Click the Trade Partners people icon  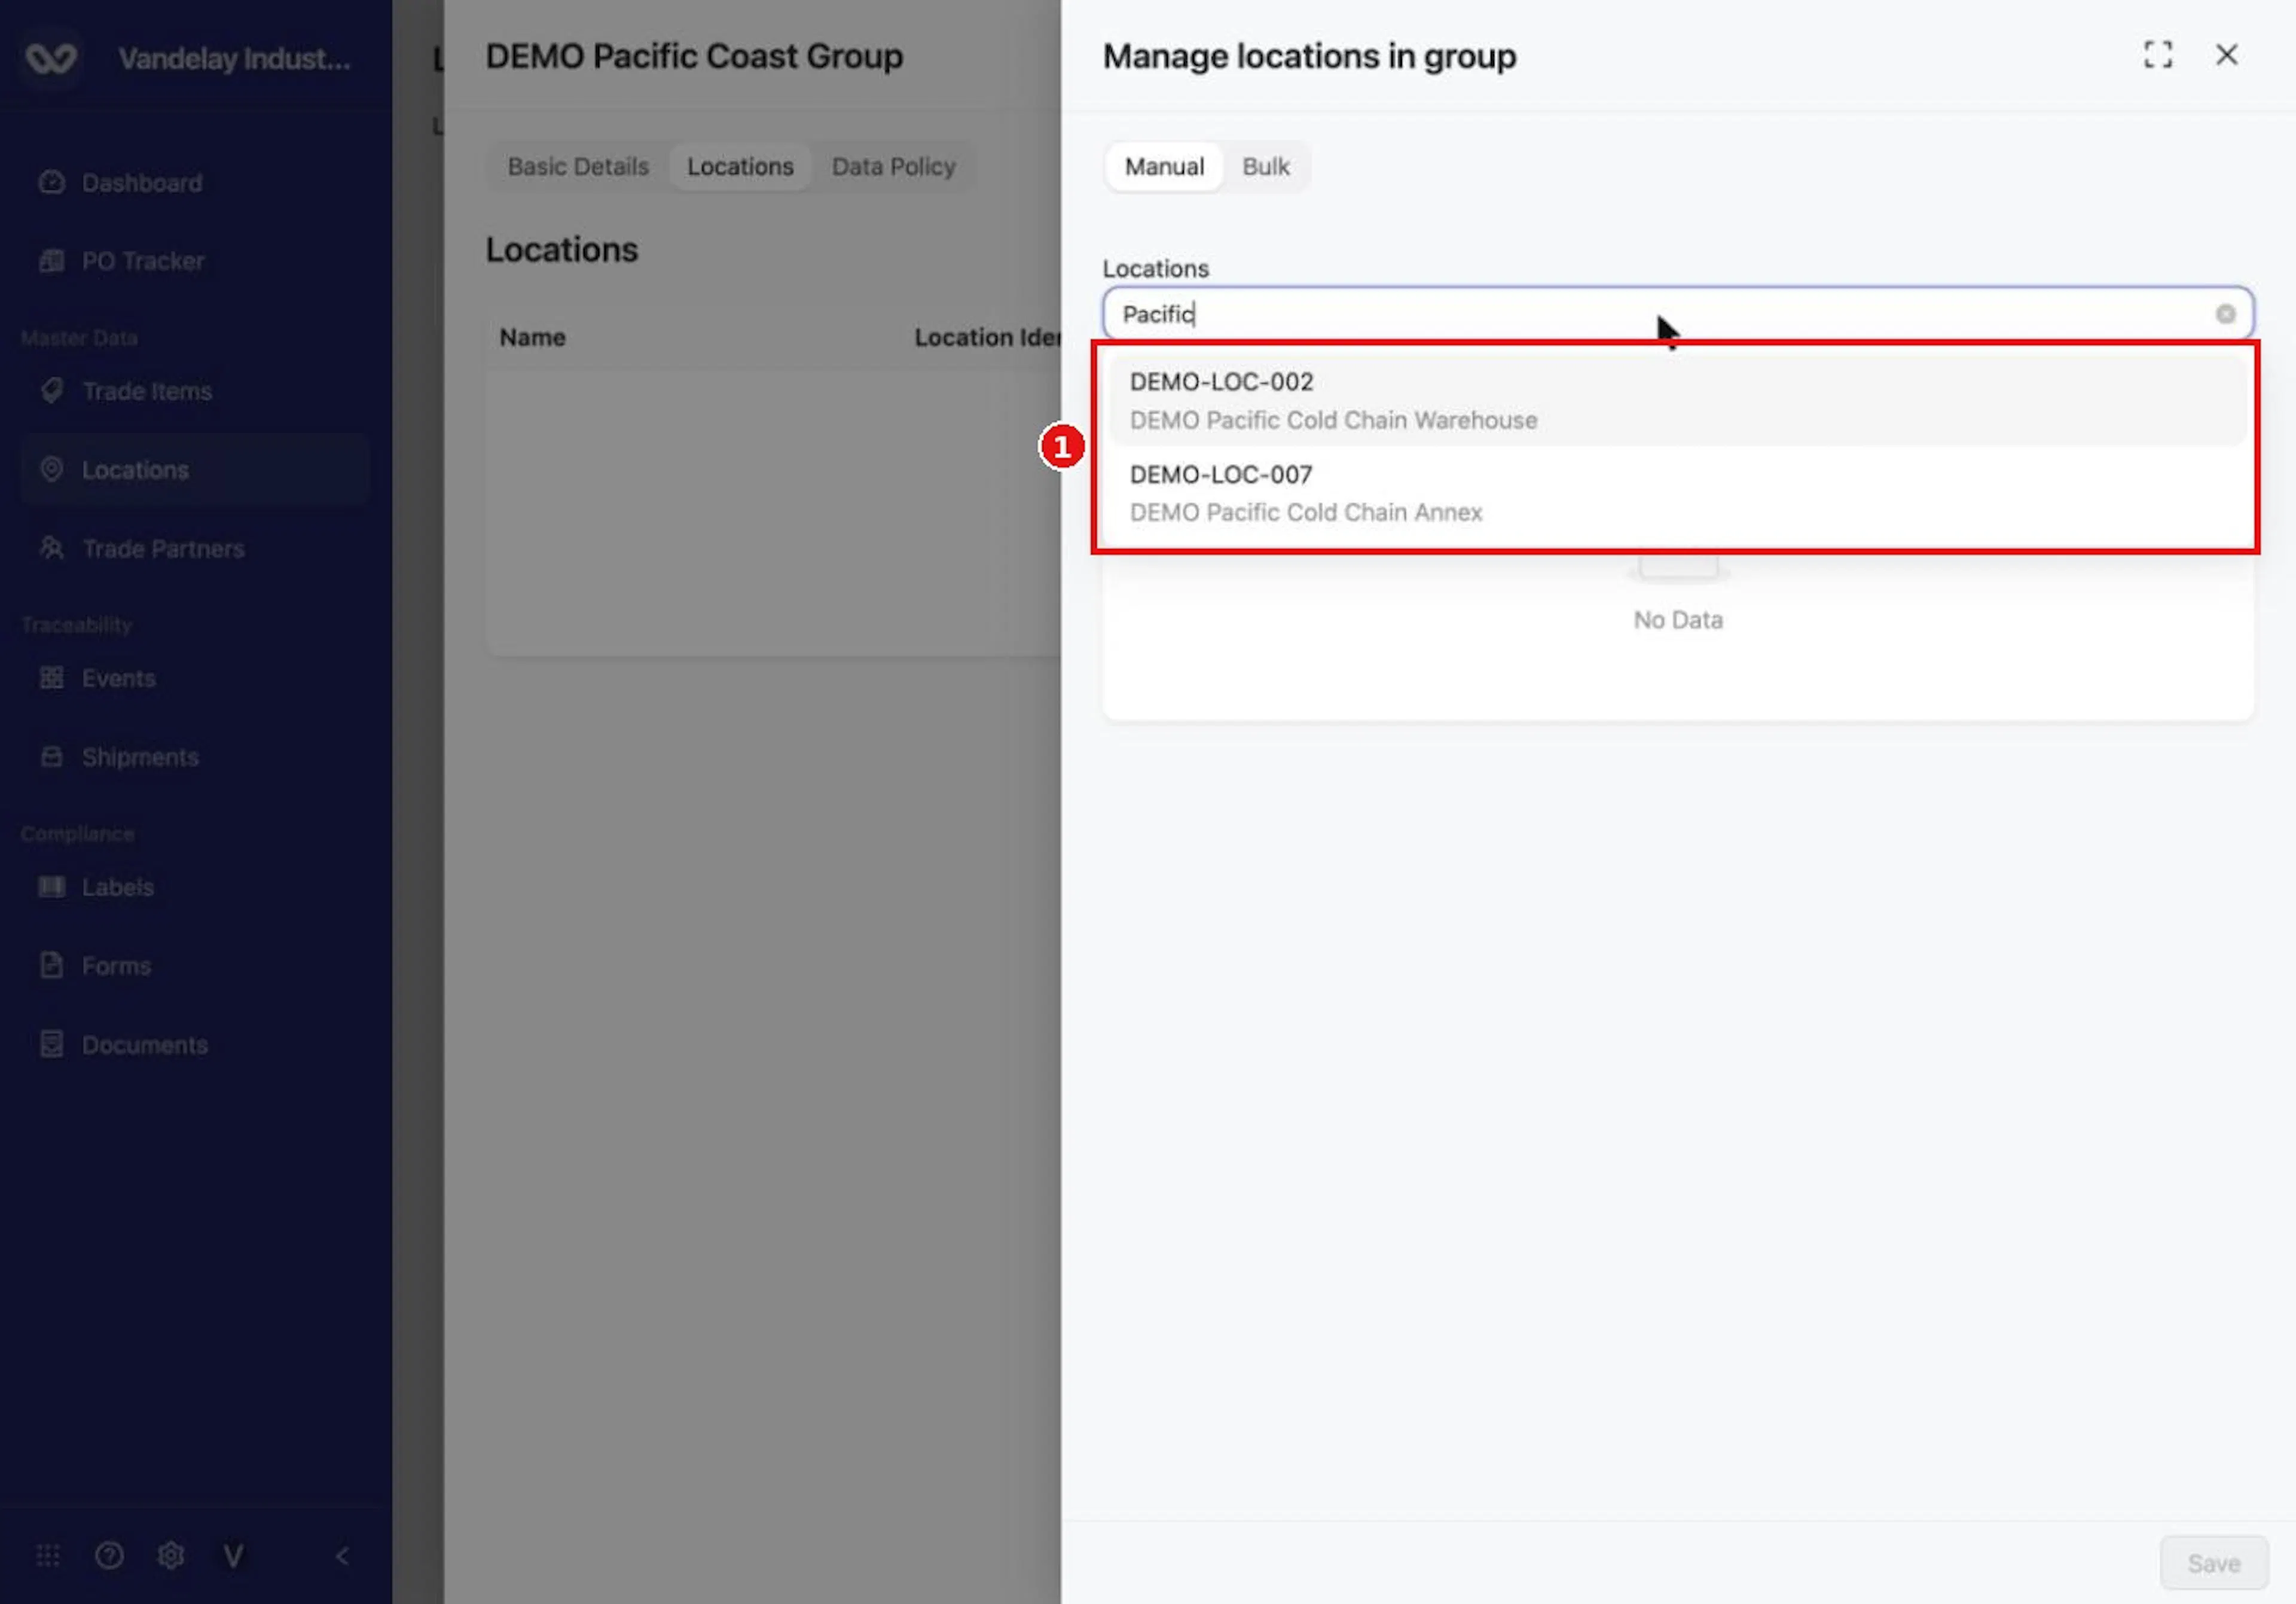coord(52,547)
